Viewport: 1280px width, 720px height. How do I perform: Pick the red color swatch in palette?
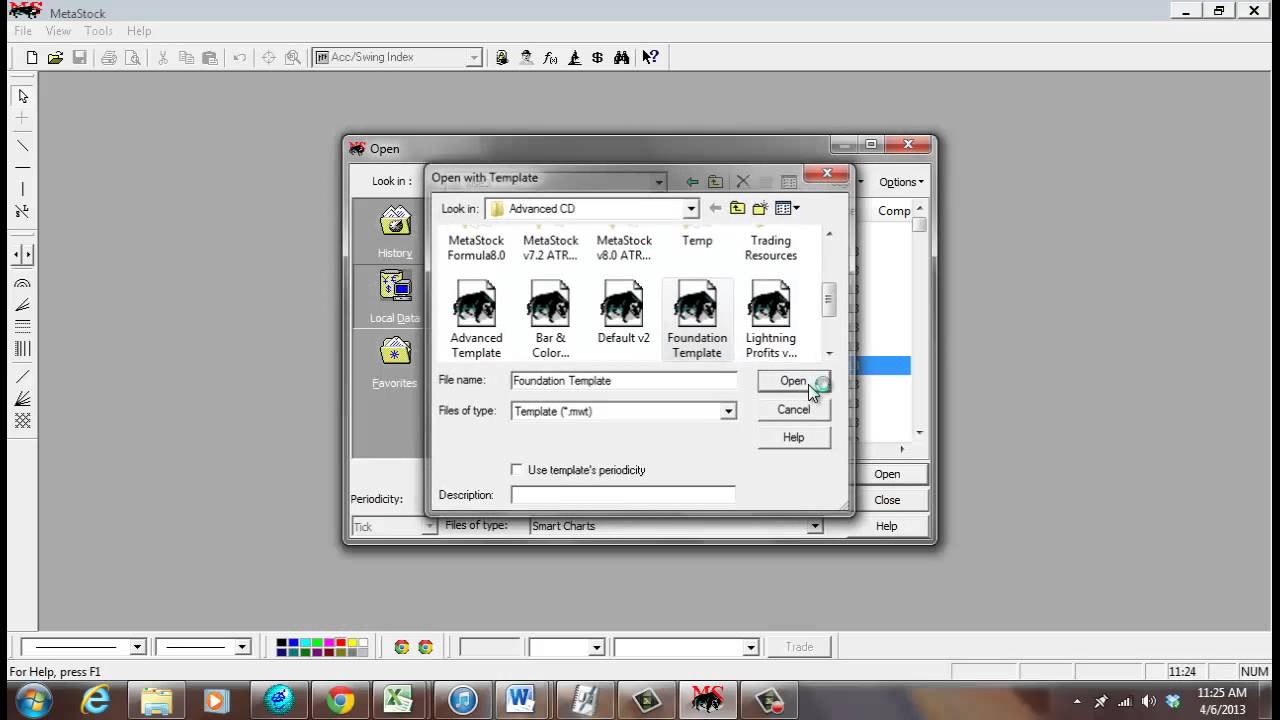coord(341,643)
